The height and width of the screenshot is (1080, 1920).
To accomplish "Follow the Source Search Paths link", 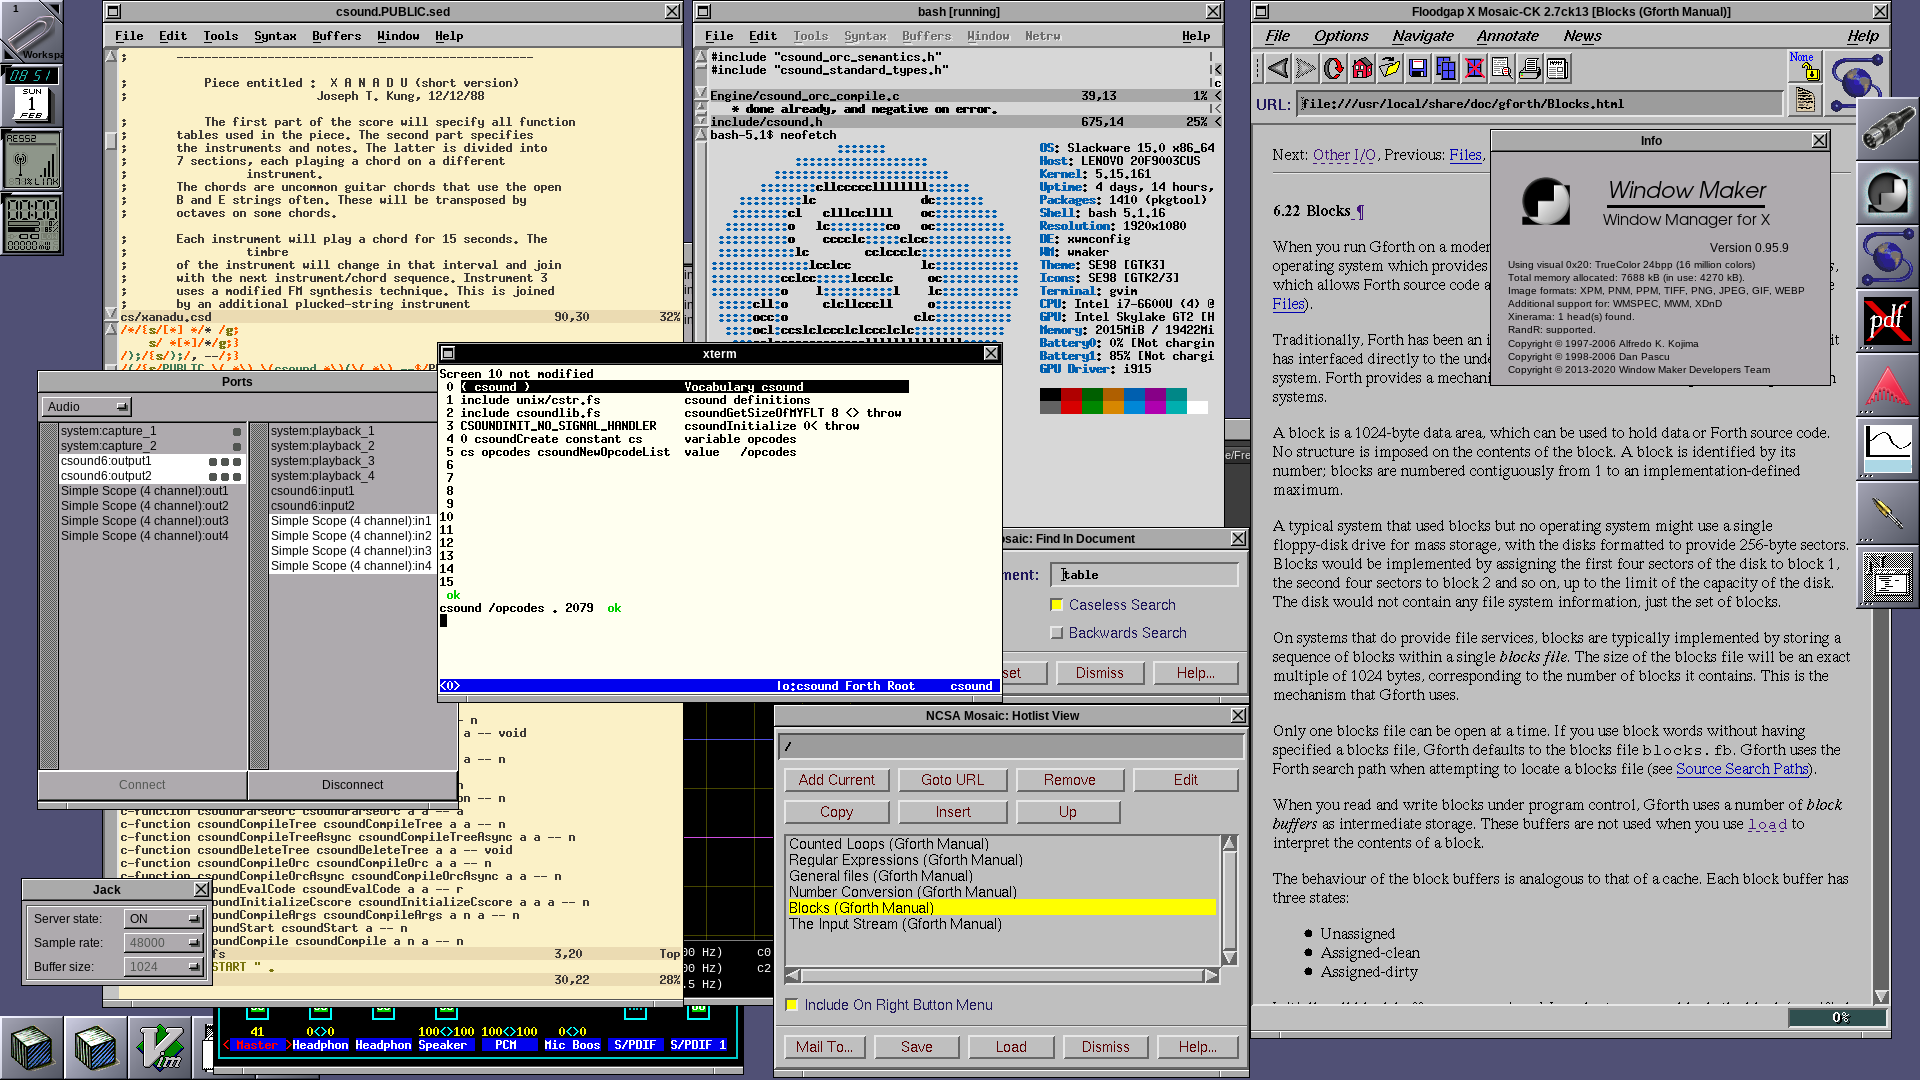I will tap(1741, 769).
